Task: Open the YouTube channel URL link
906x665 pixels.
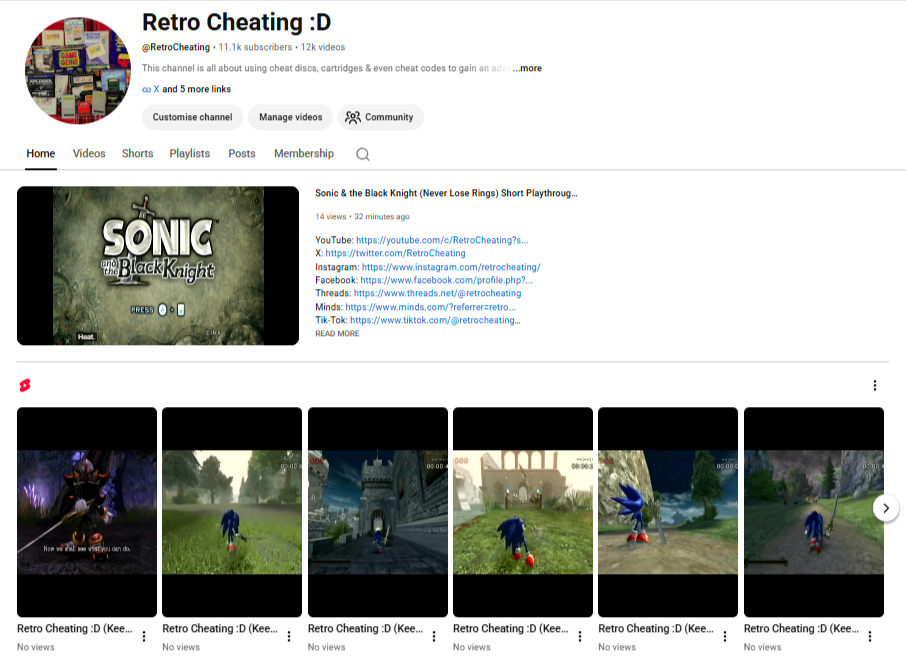Action: [442, 240]
